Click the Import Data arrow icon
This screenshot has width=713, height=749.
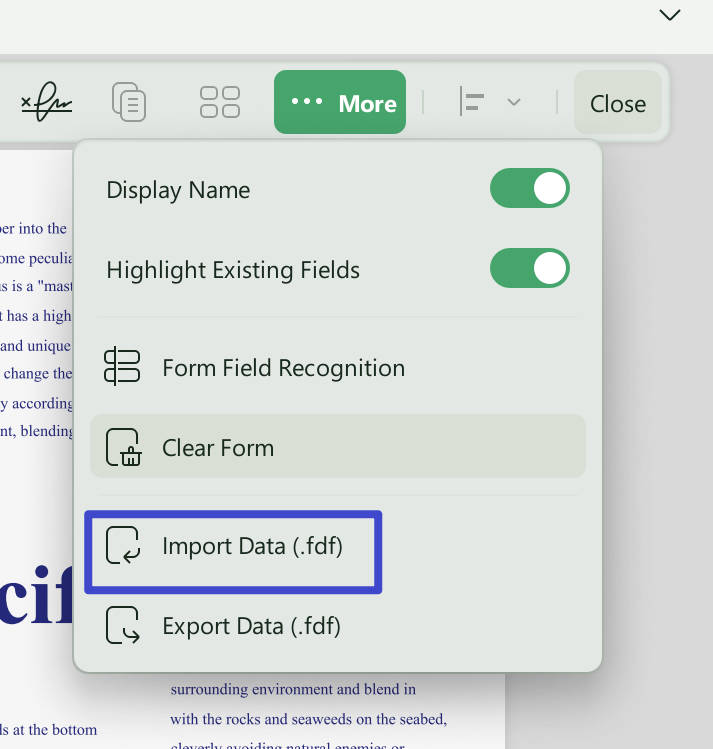coord(123,546)
